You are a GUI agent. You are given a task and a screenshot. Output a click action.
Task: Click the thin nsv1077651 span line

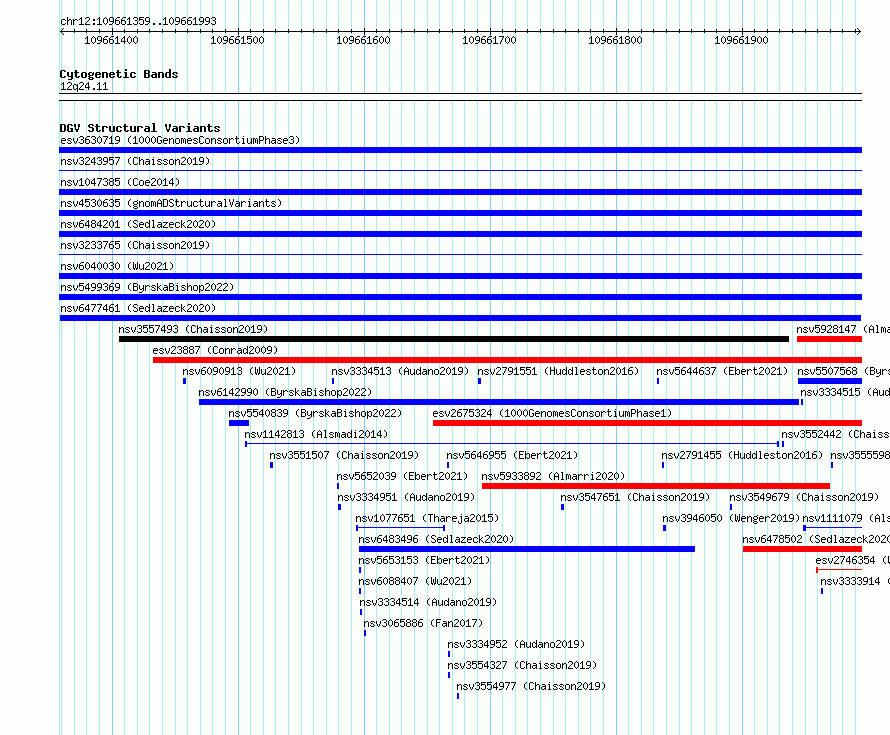tap(400, 528)
